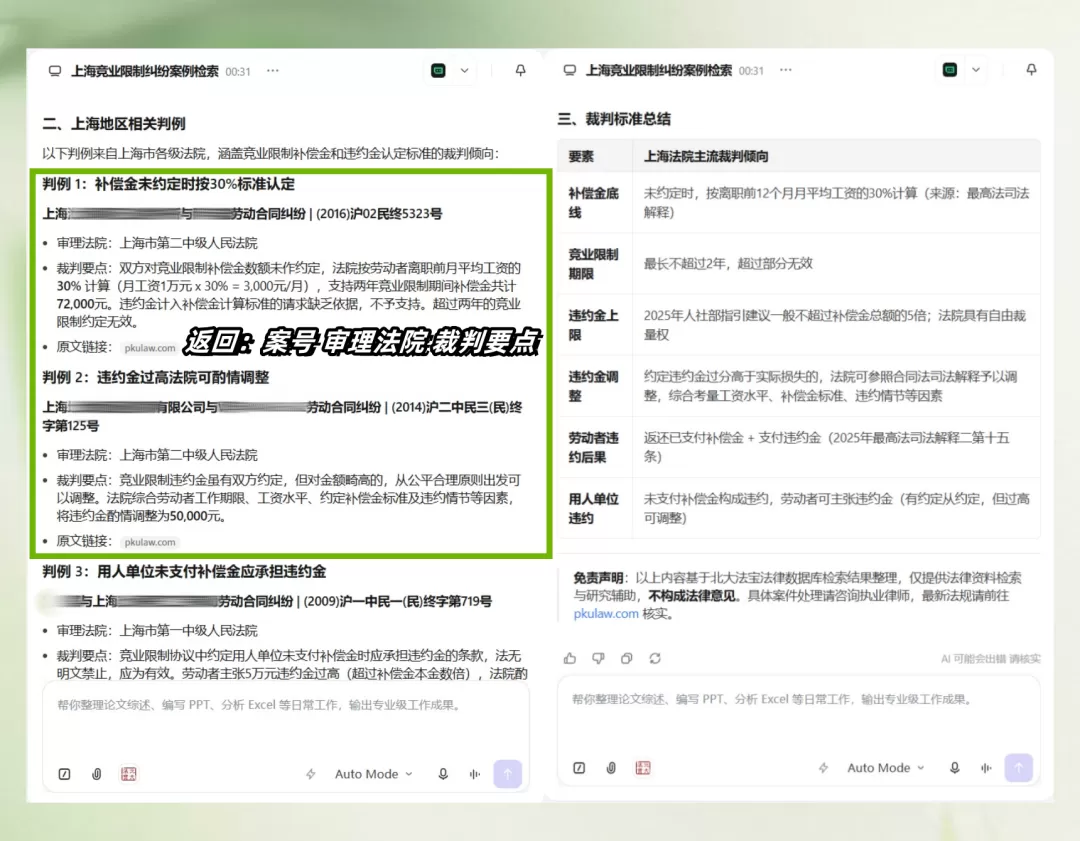
Task: Open the pkulaw.com source link under 判例 1
Action: (x=149, y=348)
